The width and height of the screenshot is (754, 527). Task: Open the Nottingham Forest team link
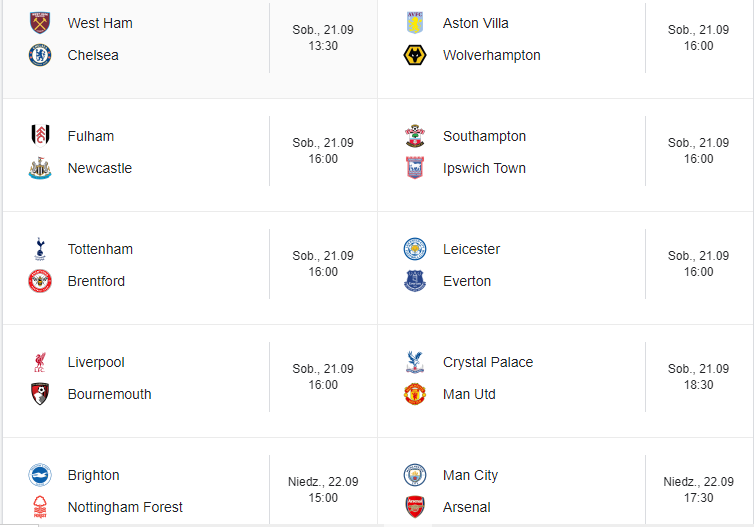[125, 507]
